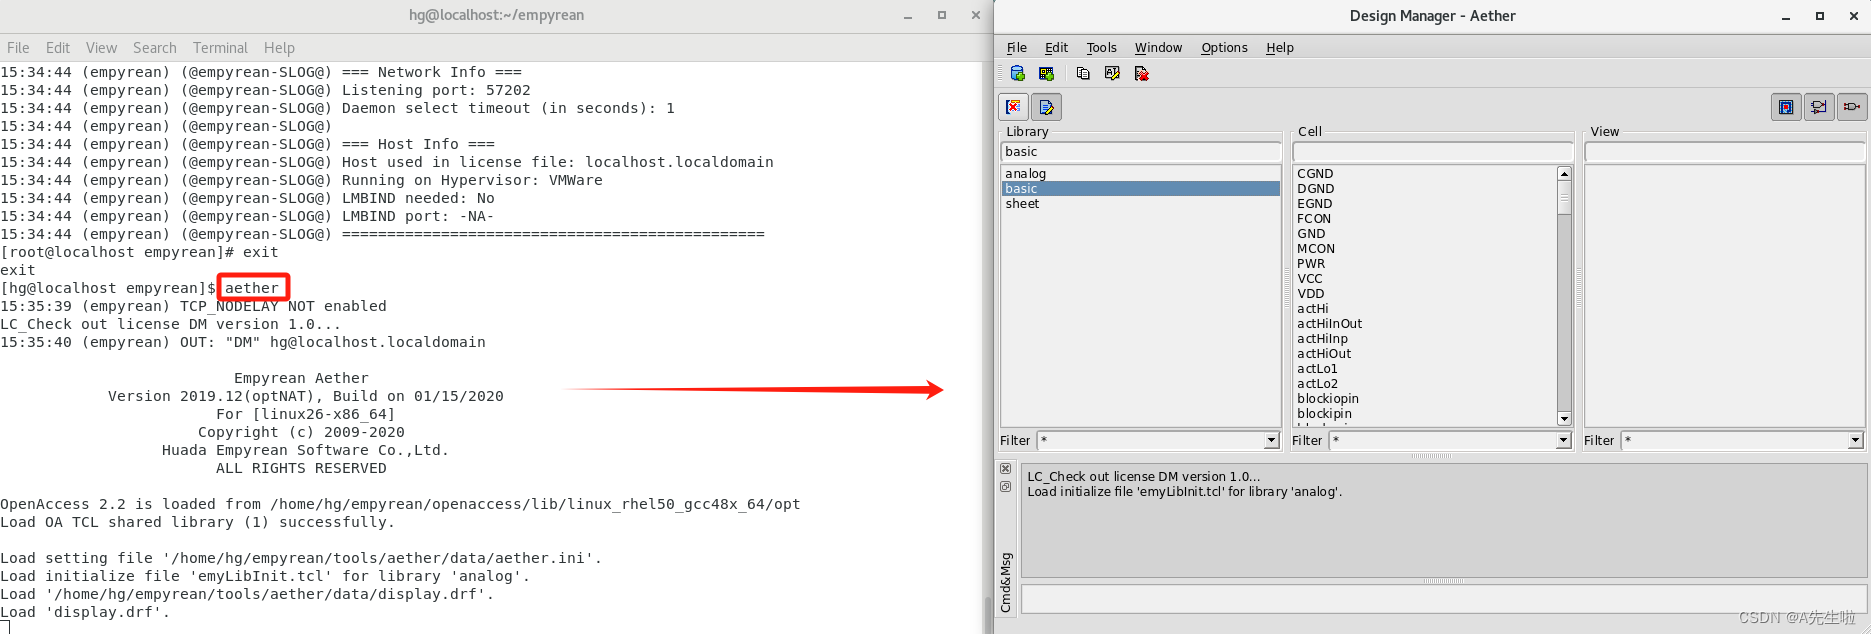Select the PWR cell
Viewport: 1871px width, 634px height.
tap(1311, 264)
